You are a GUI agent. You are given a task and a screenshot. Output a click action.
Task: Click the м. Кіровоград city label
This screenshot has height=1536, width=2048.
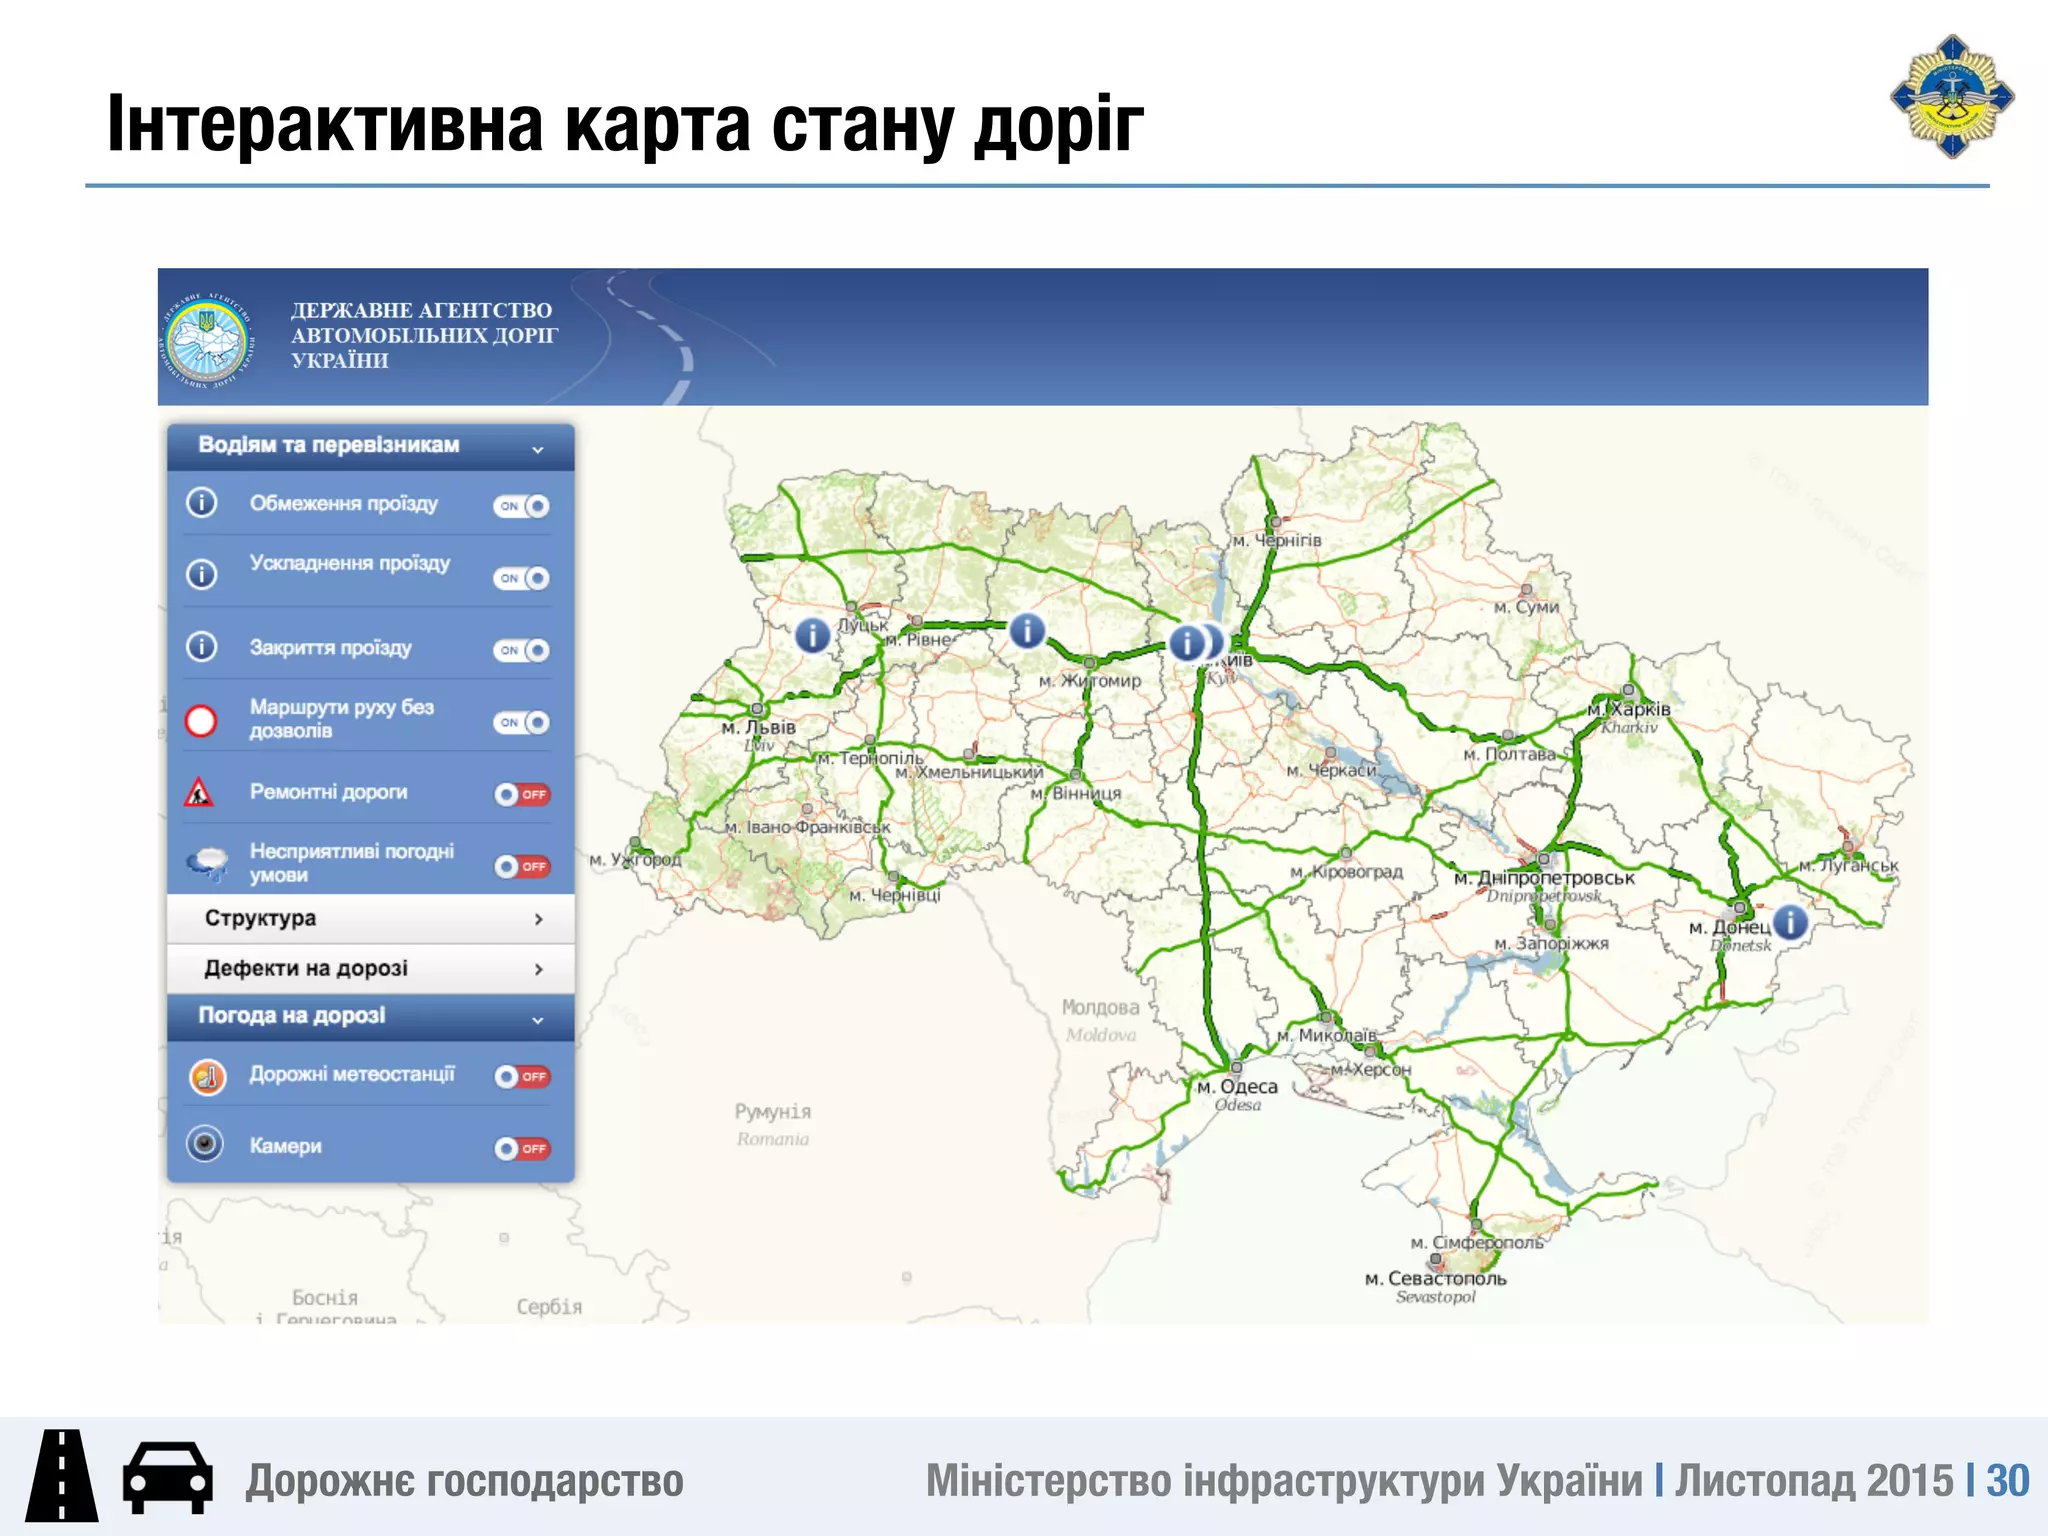(1347, 872)
